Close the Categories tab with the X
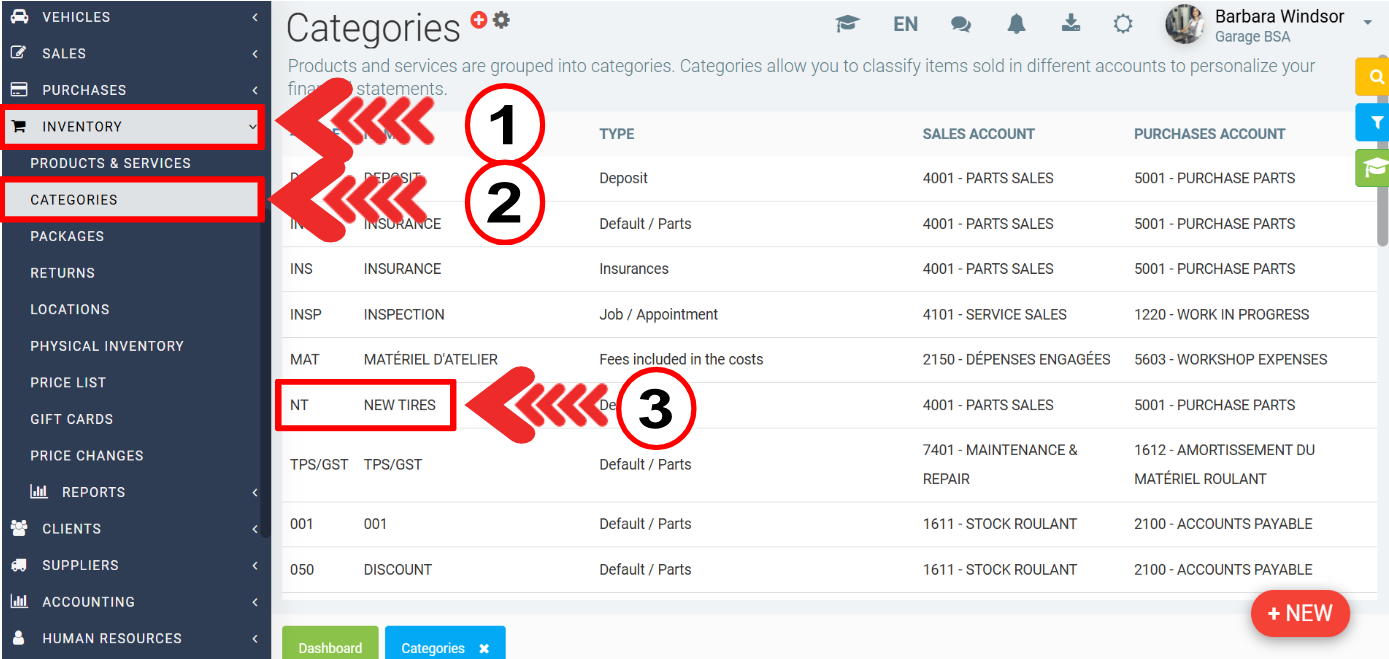 tap(484, 648)
